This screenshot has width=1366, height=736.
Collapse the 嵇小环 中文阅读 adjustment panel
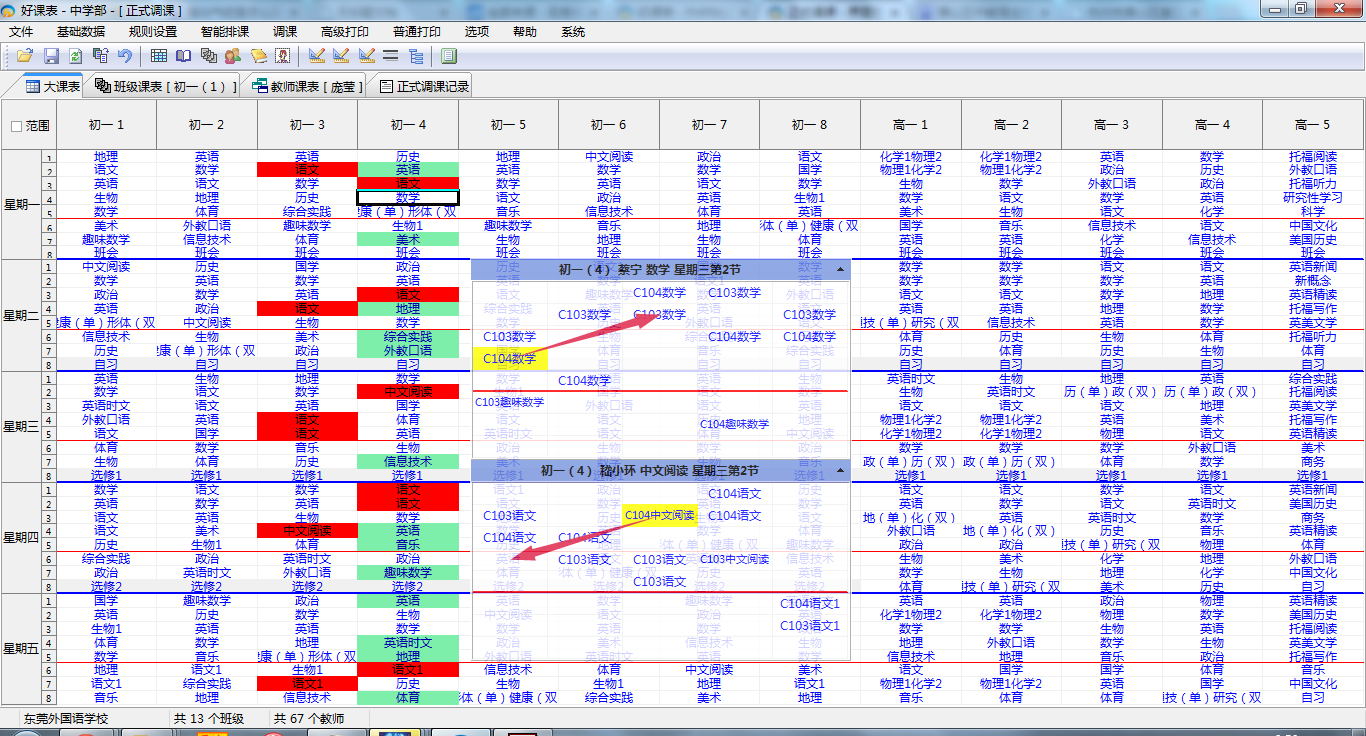[841, 470]
